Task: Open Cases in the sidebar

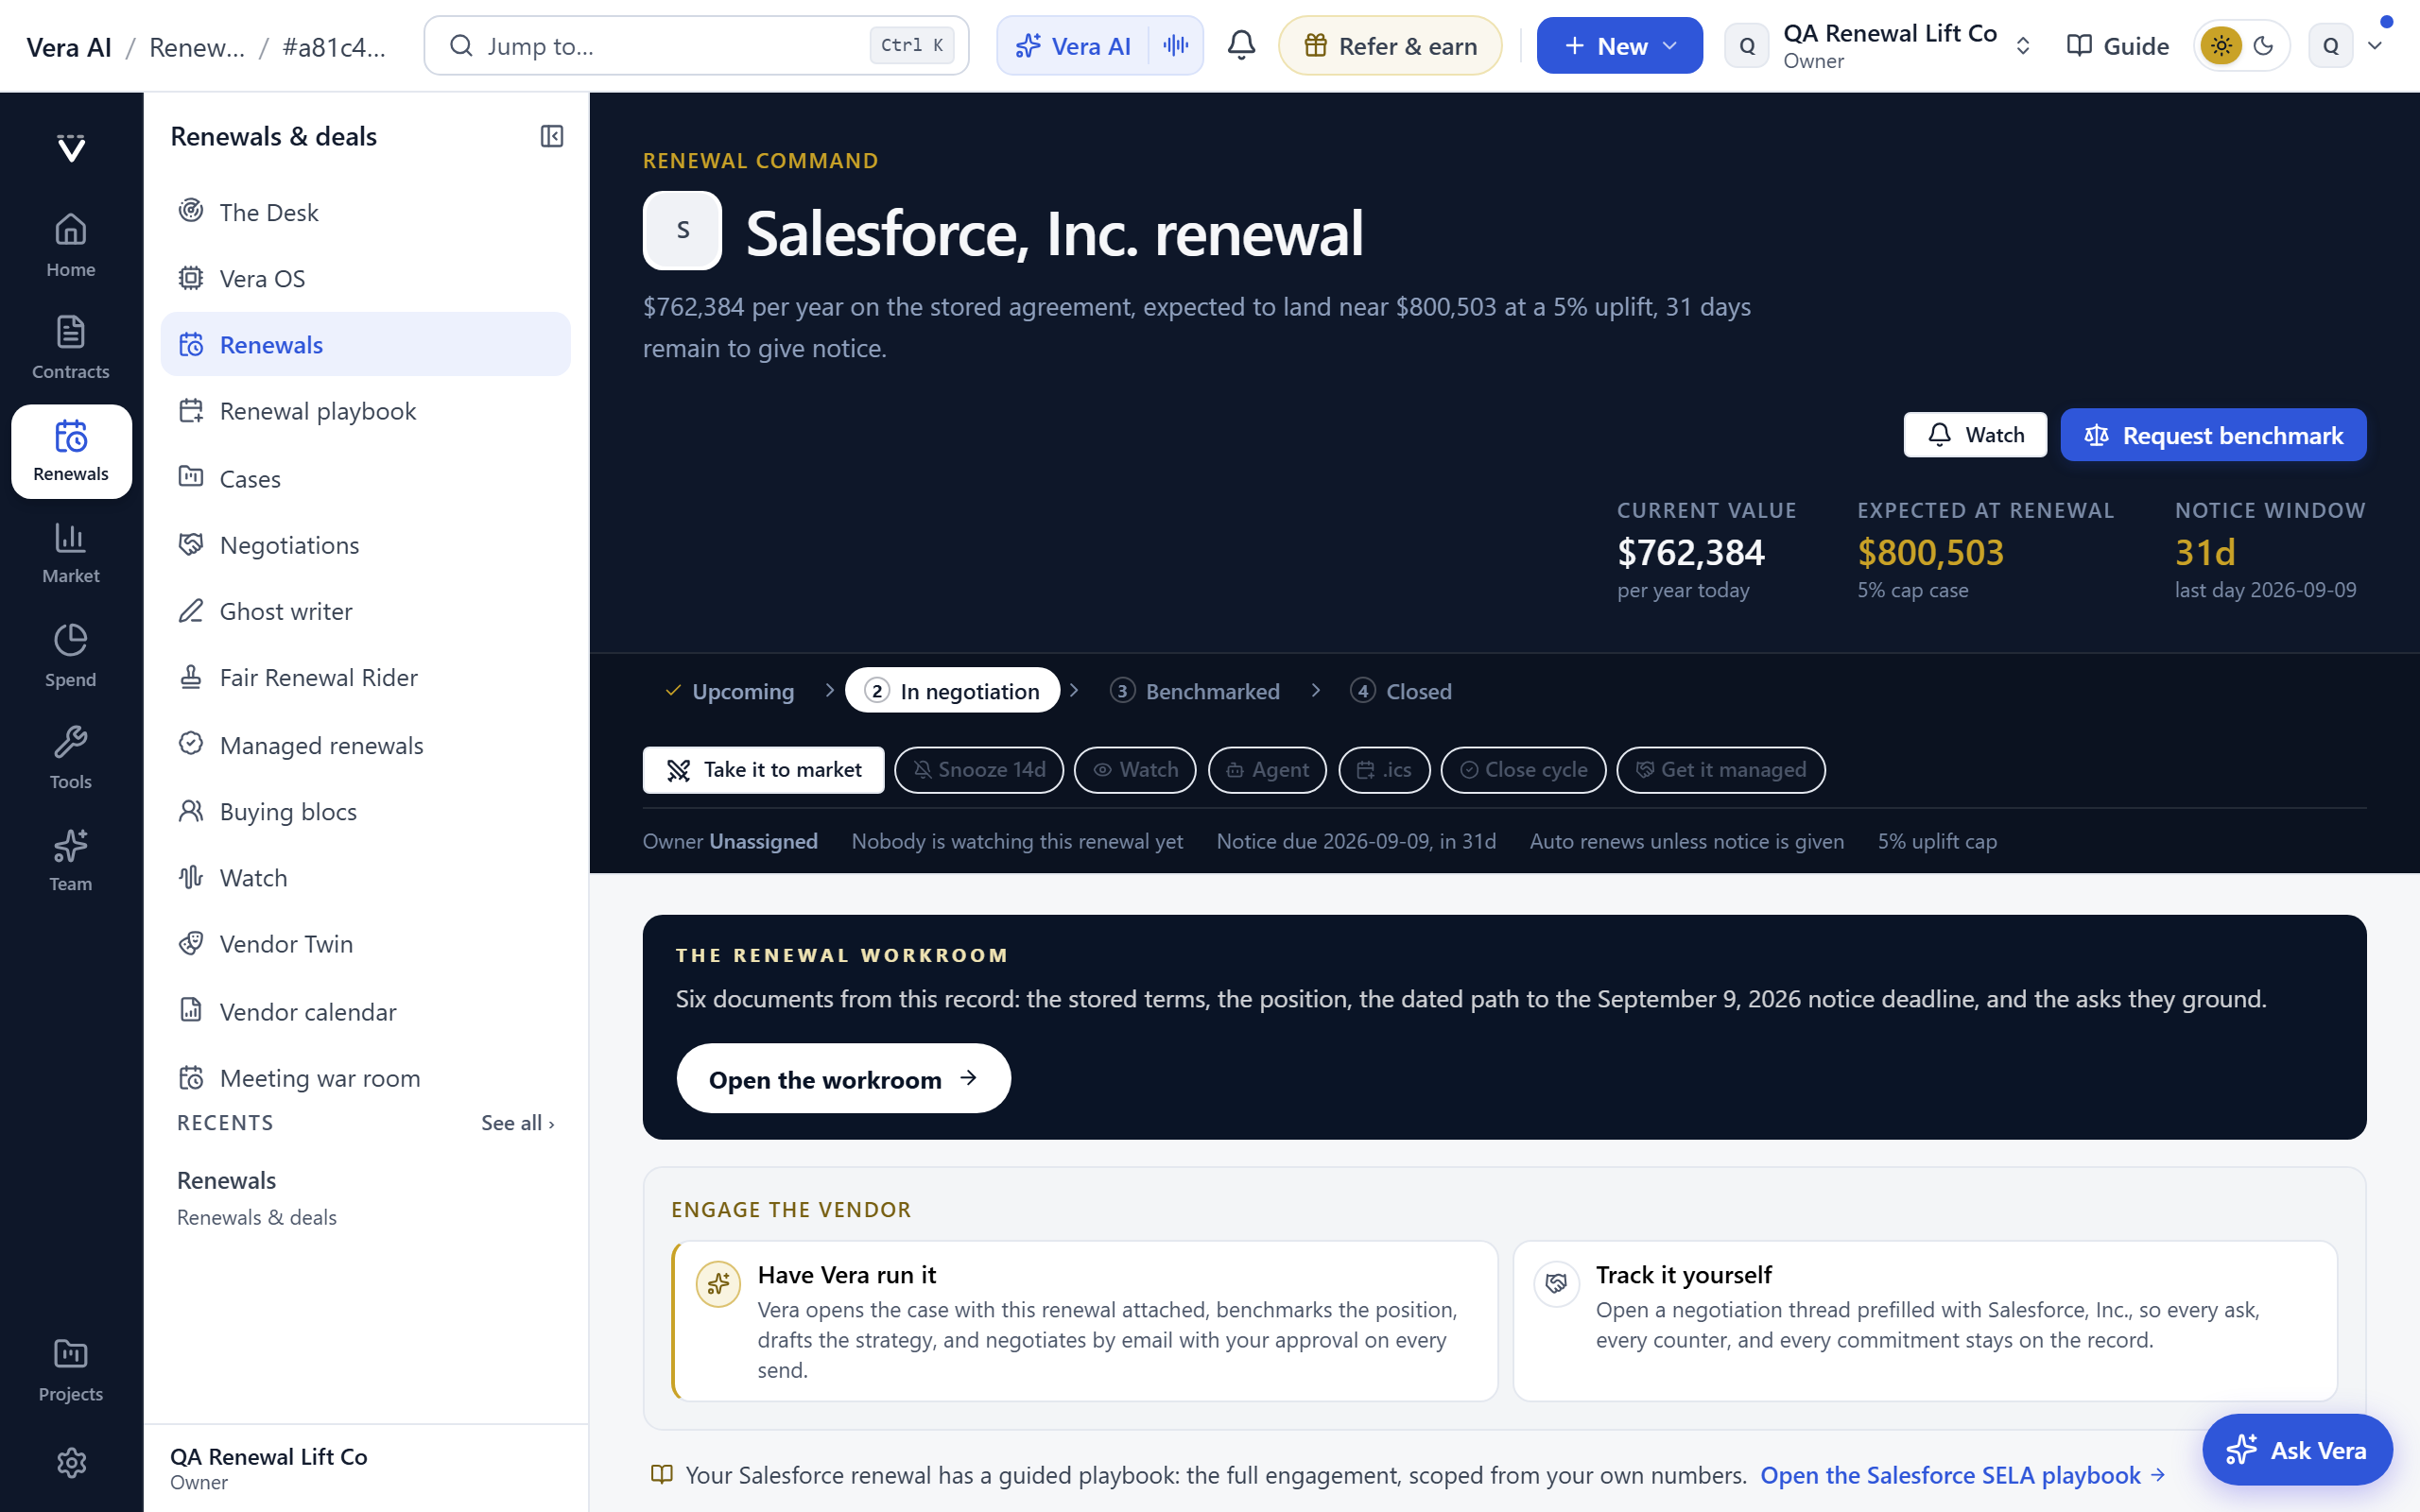Action: 366,478
